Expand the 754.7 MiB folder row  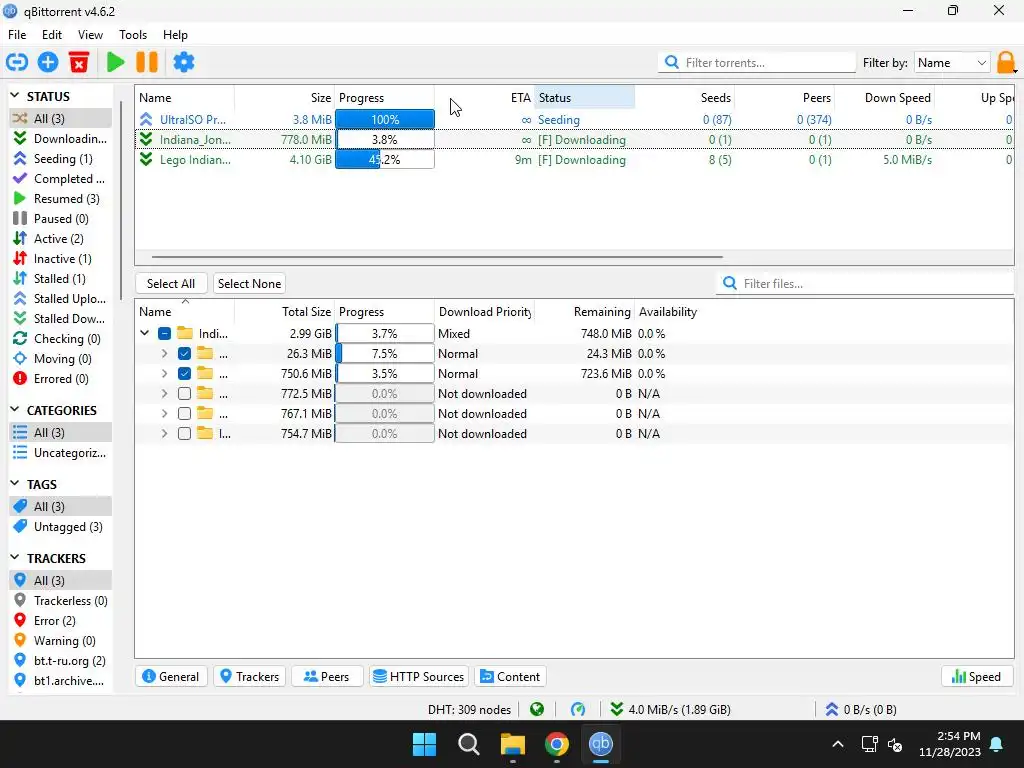(x=165, y=434)
